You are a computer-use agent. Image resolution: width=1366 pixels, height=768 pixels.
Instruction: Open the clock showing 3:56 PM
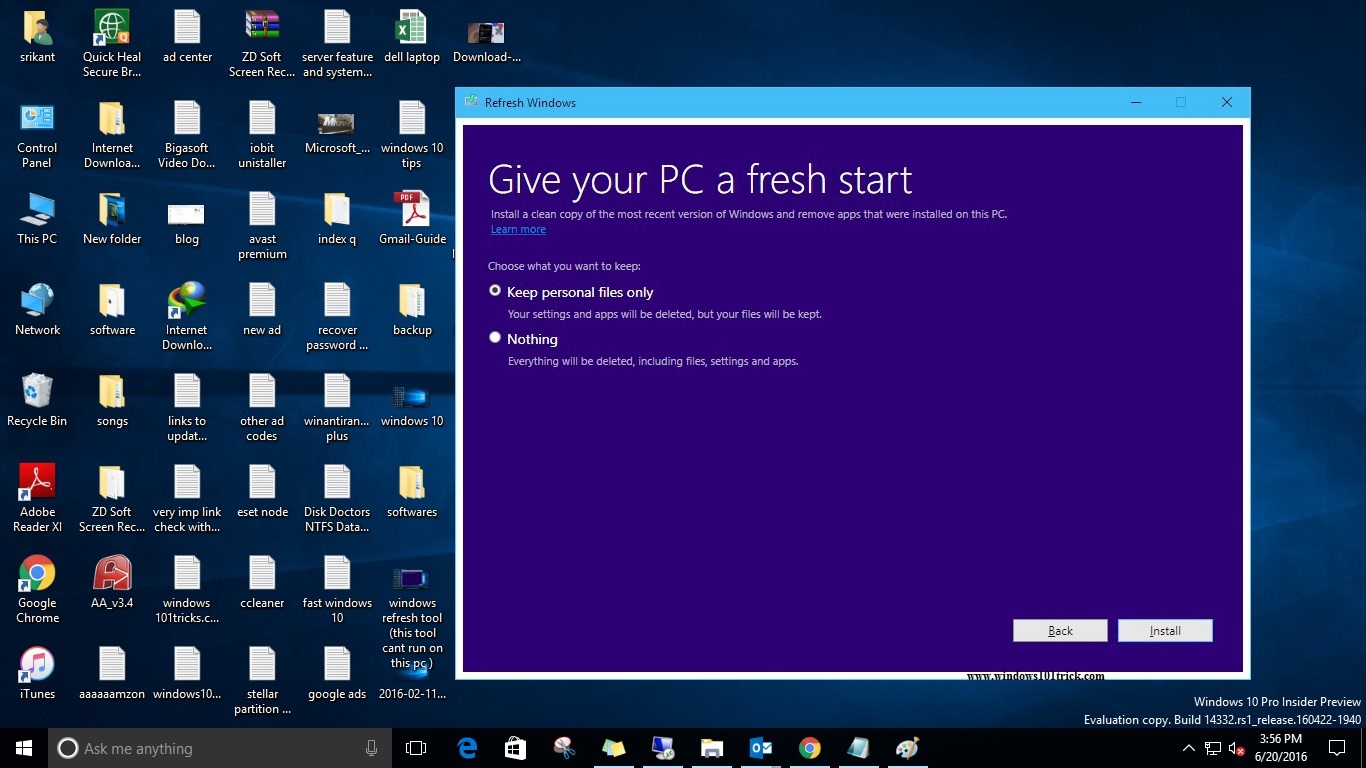tap(1281, 748)
